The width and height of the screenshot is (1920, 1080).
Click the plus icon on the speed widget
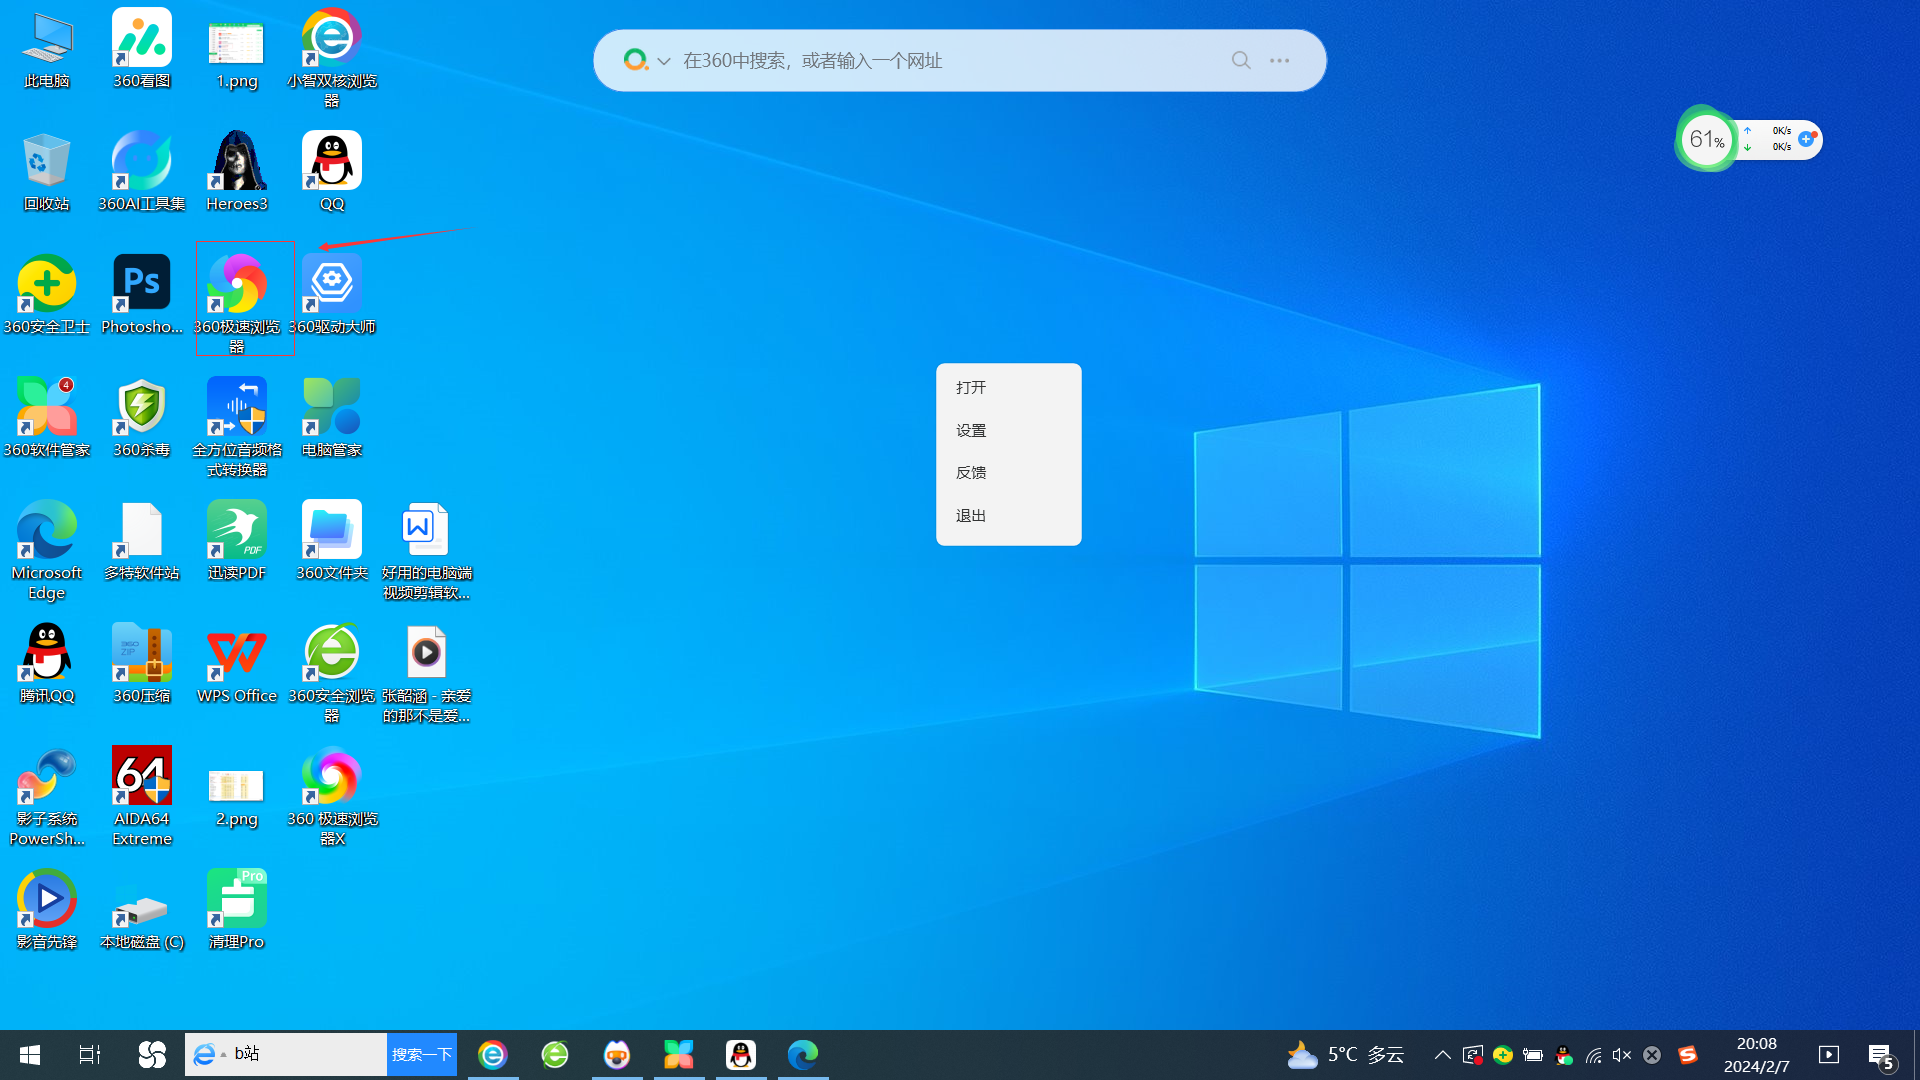[1806, 139]
